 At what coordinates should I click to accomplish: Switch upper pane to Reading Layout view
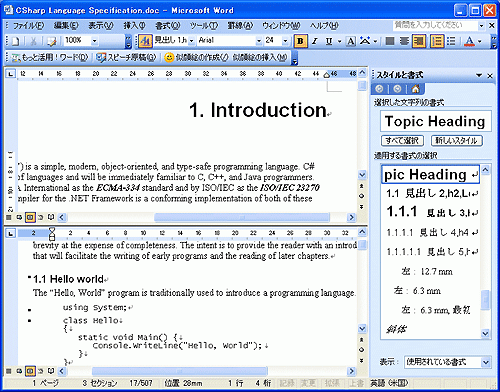coord(51,218)
